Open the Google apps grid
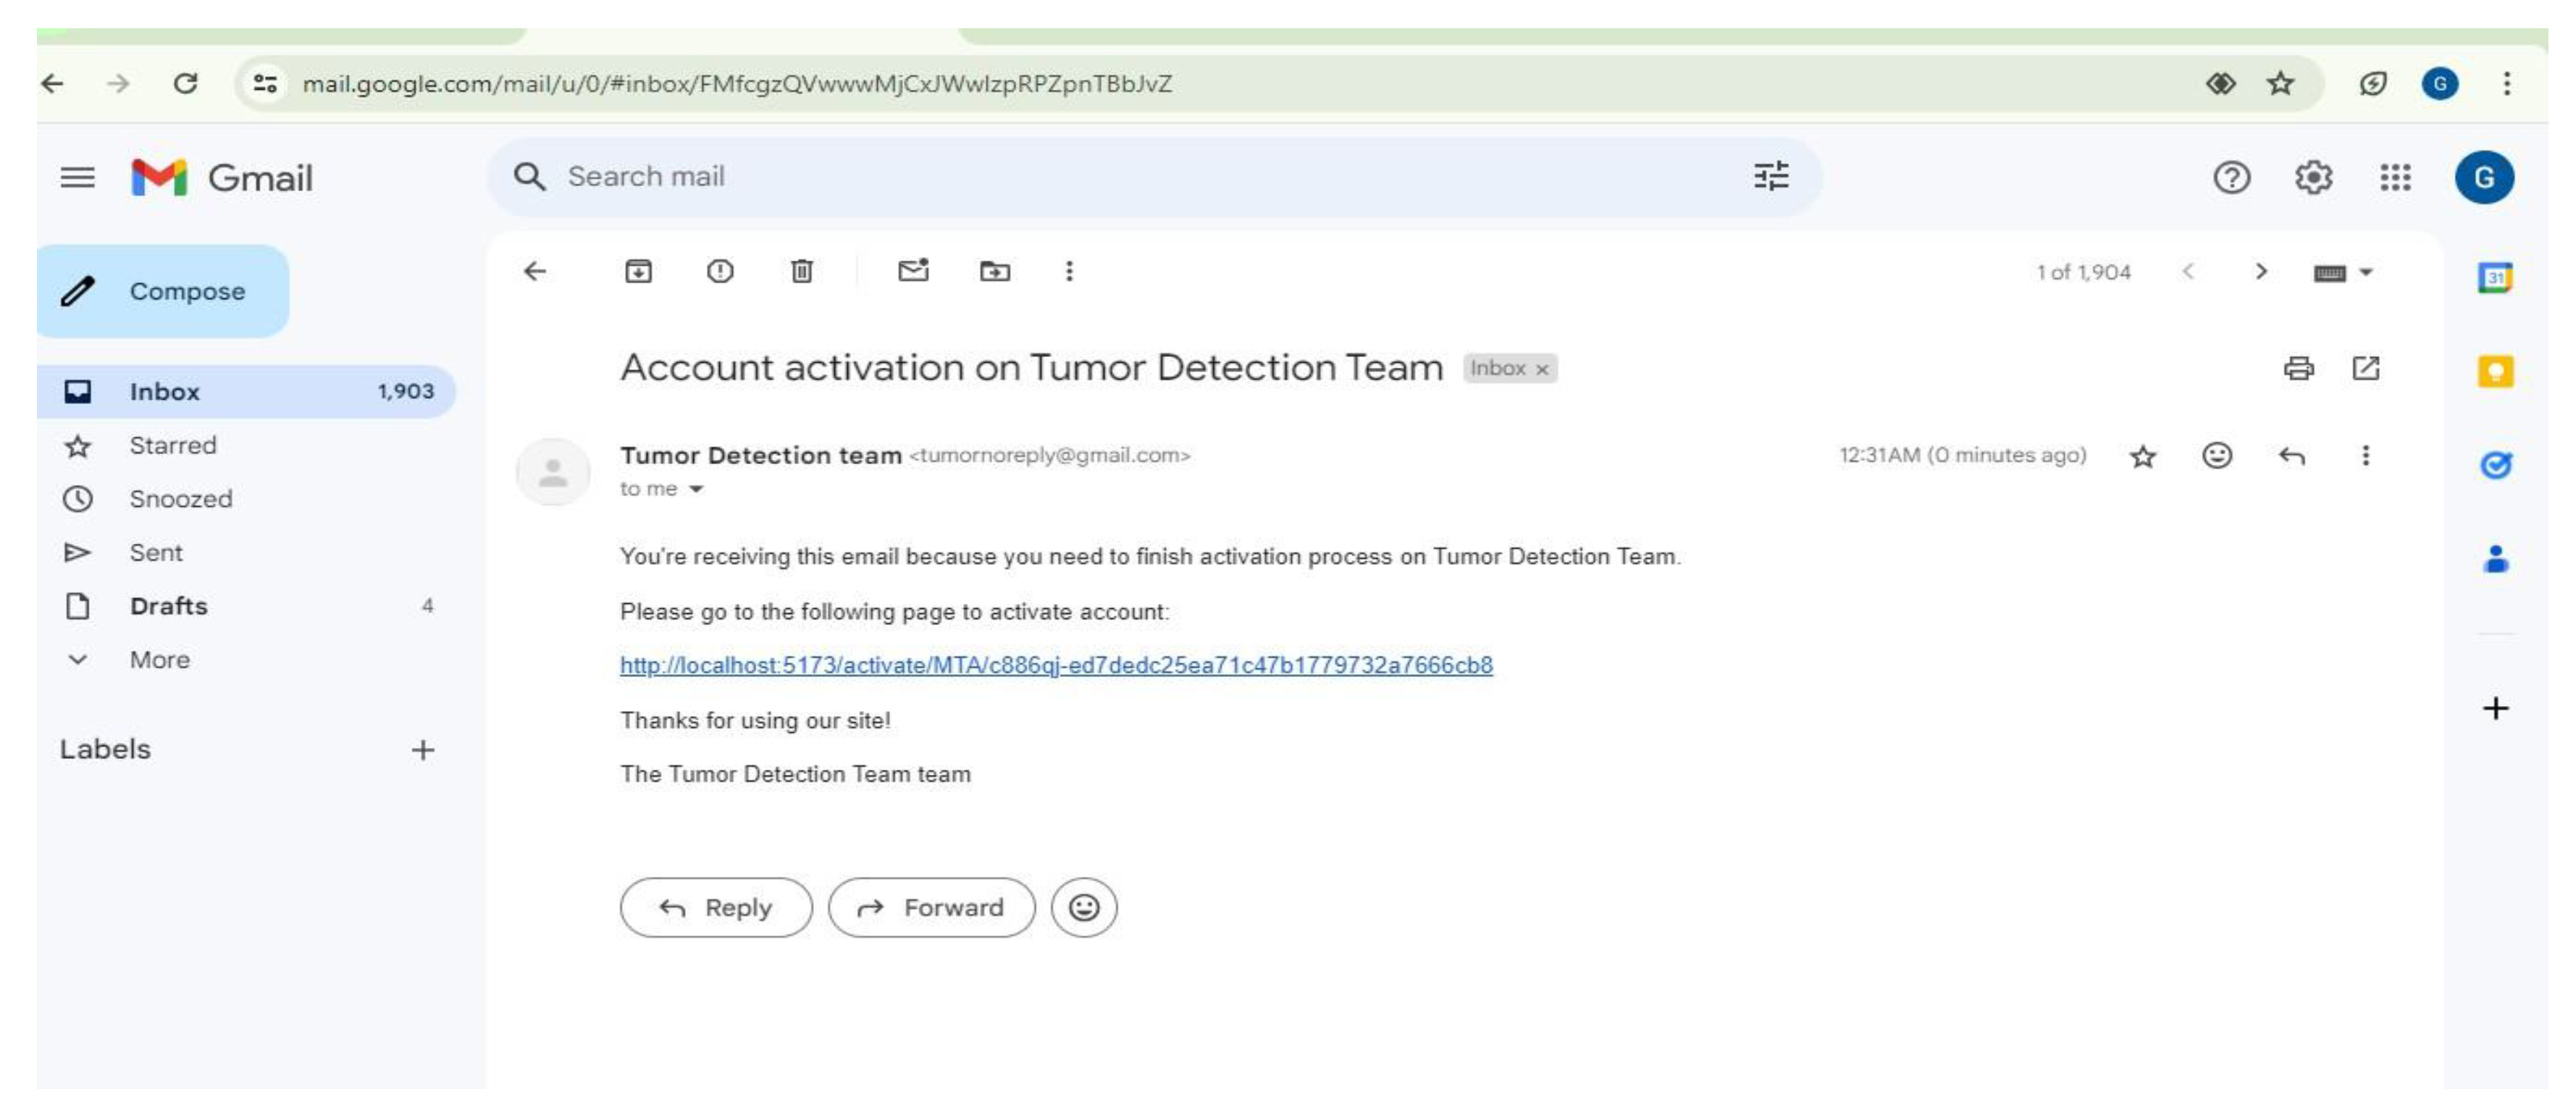 [2395, 178]
